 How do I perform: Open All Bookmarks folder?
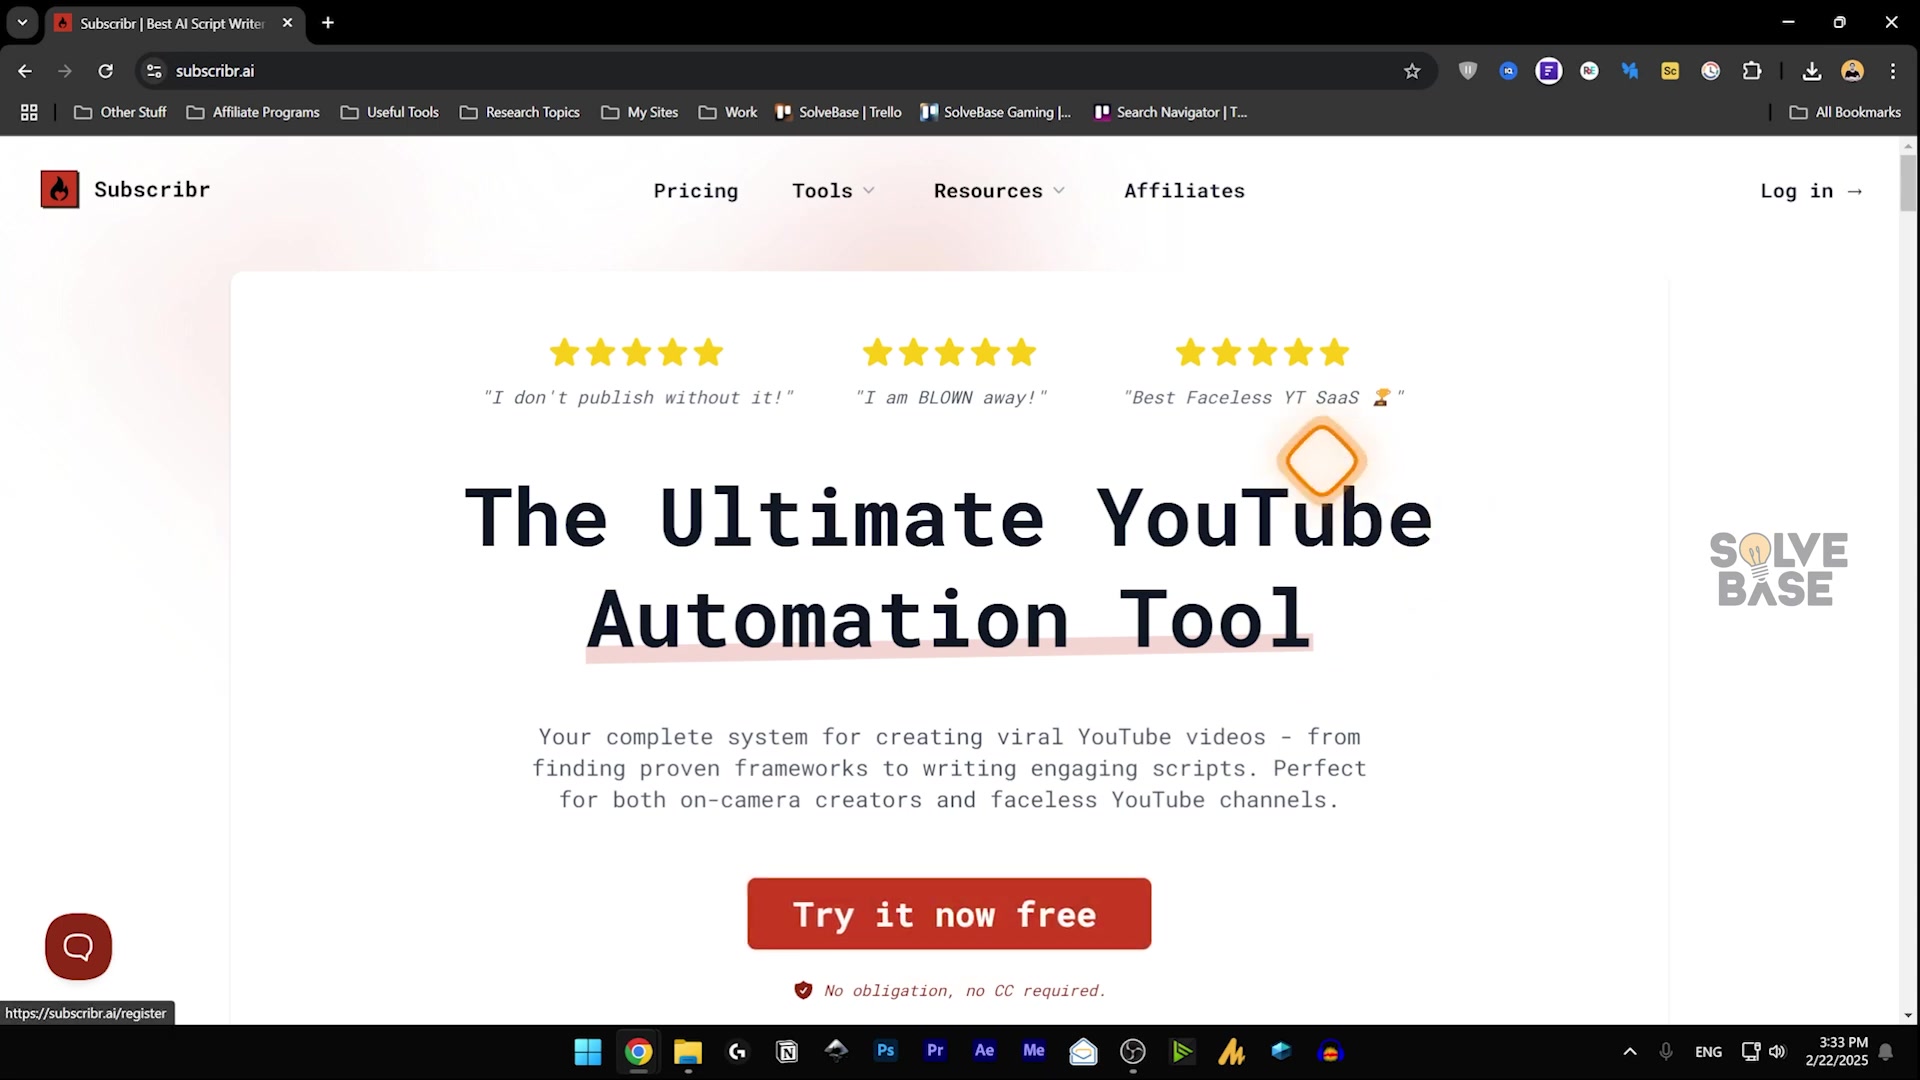tap(1845, 112)
